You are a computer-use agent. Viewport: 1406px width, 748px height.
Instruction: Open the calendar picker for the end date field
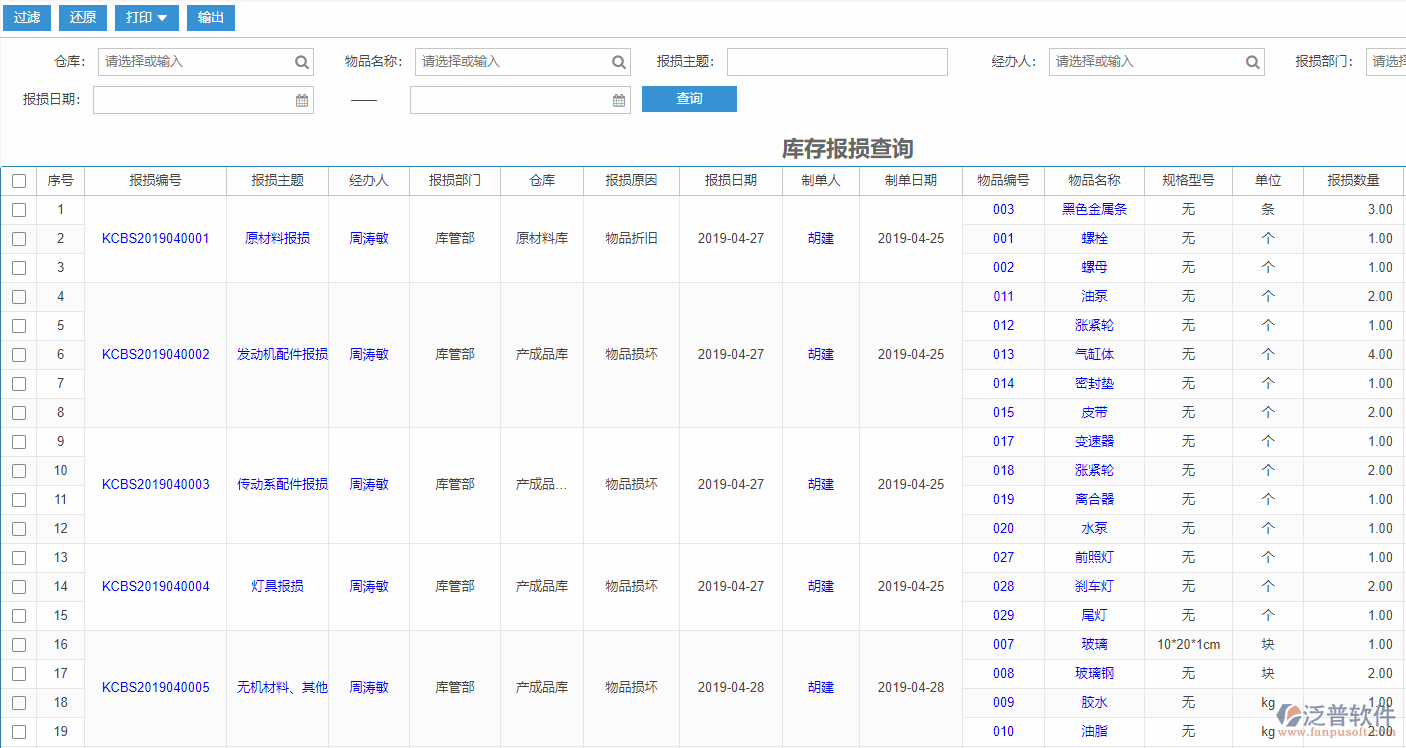pos(619,99)
